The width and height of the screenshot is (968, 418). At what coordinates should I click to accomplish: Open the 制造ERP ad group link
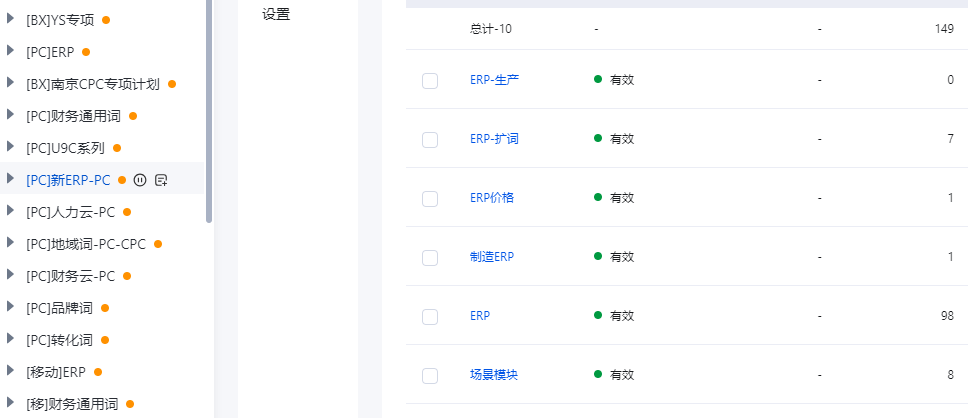coord(491,257)
